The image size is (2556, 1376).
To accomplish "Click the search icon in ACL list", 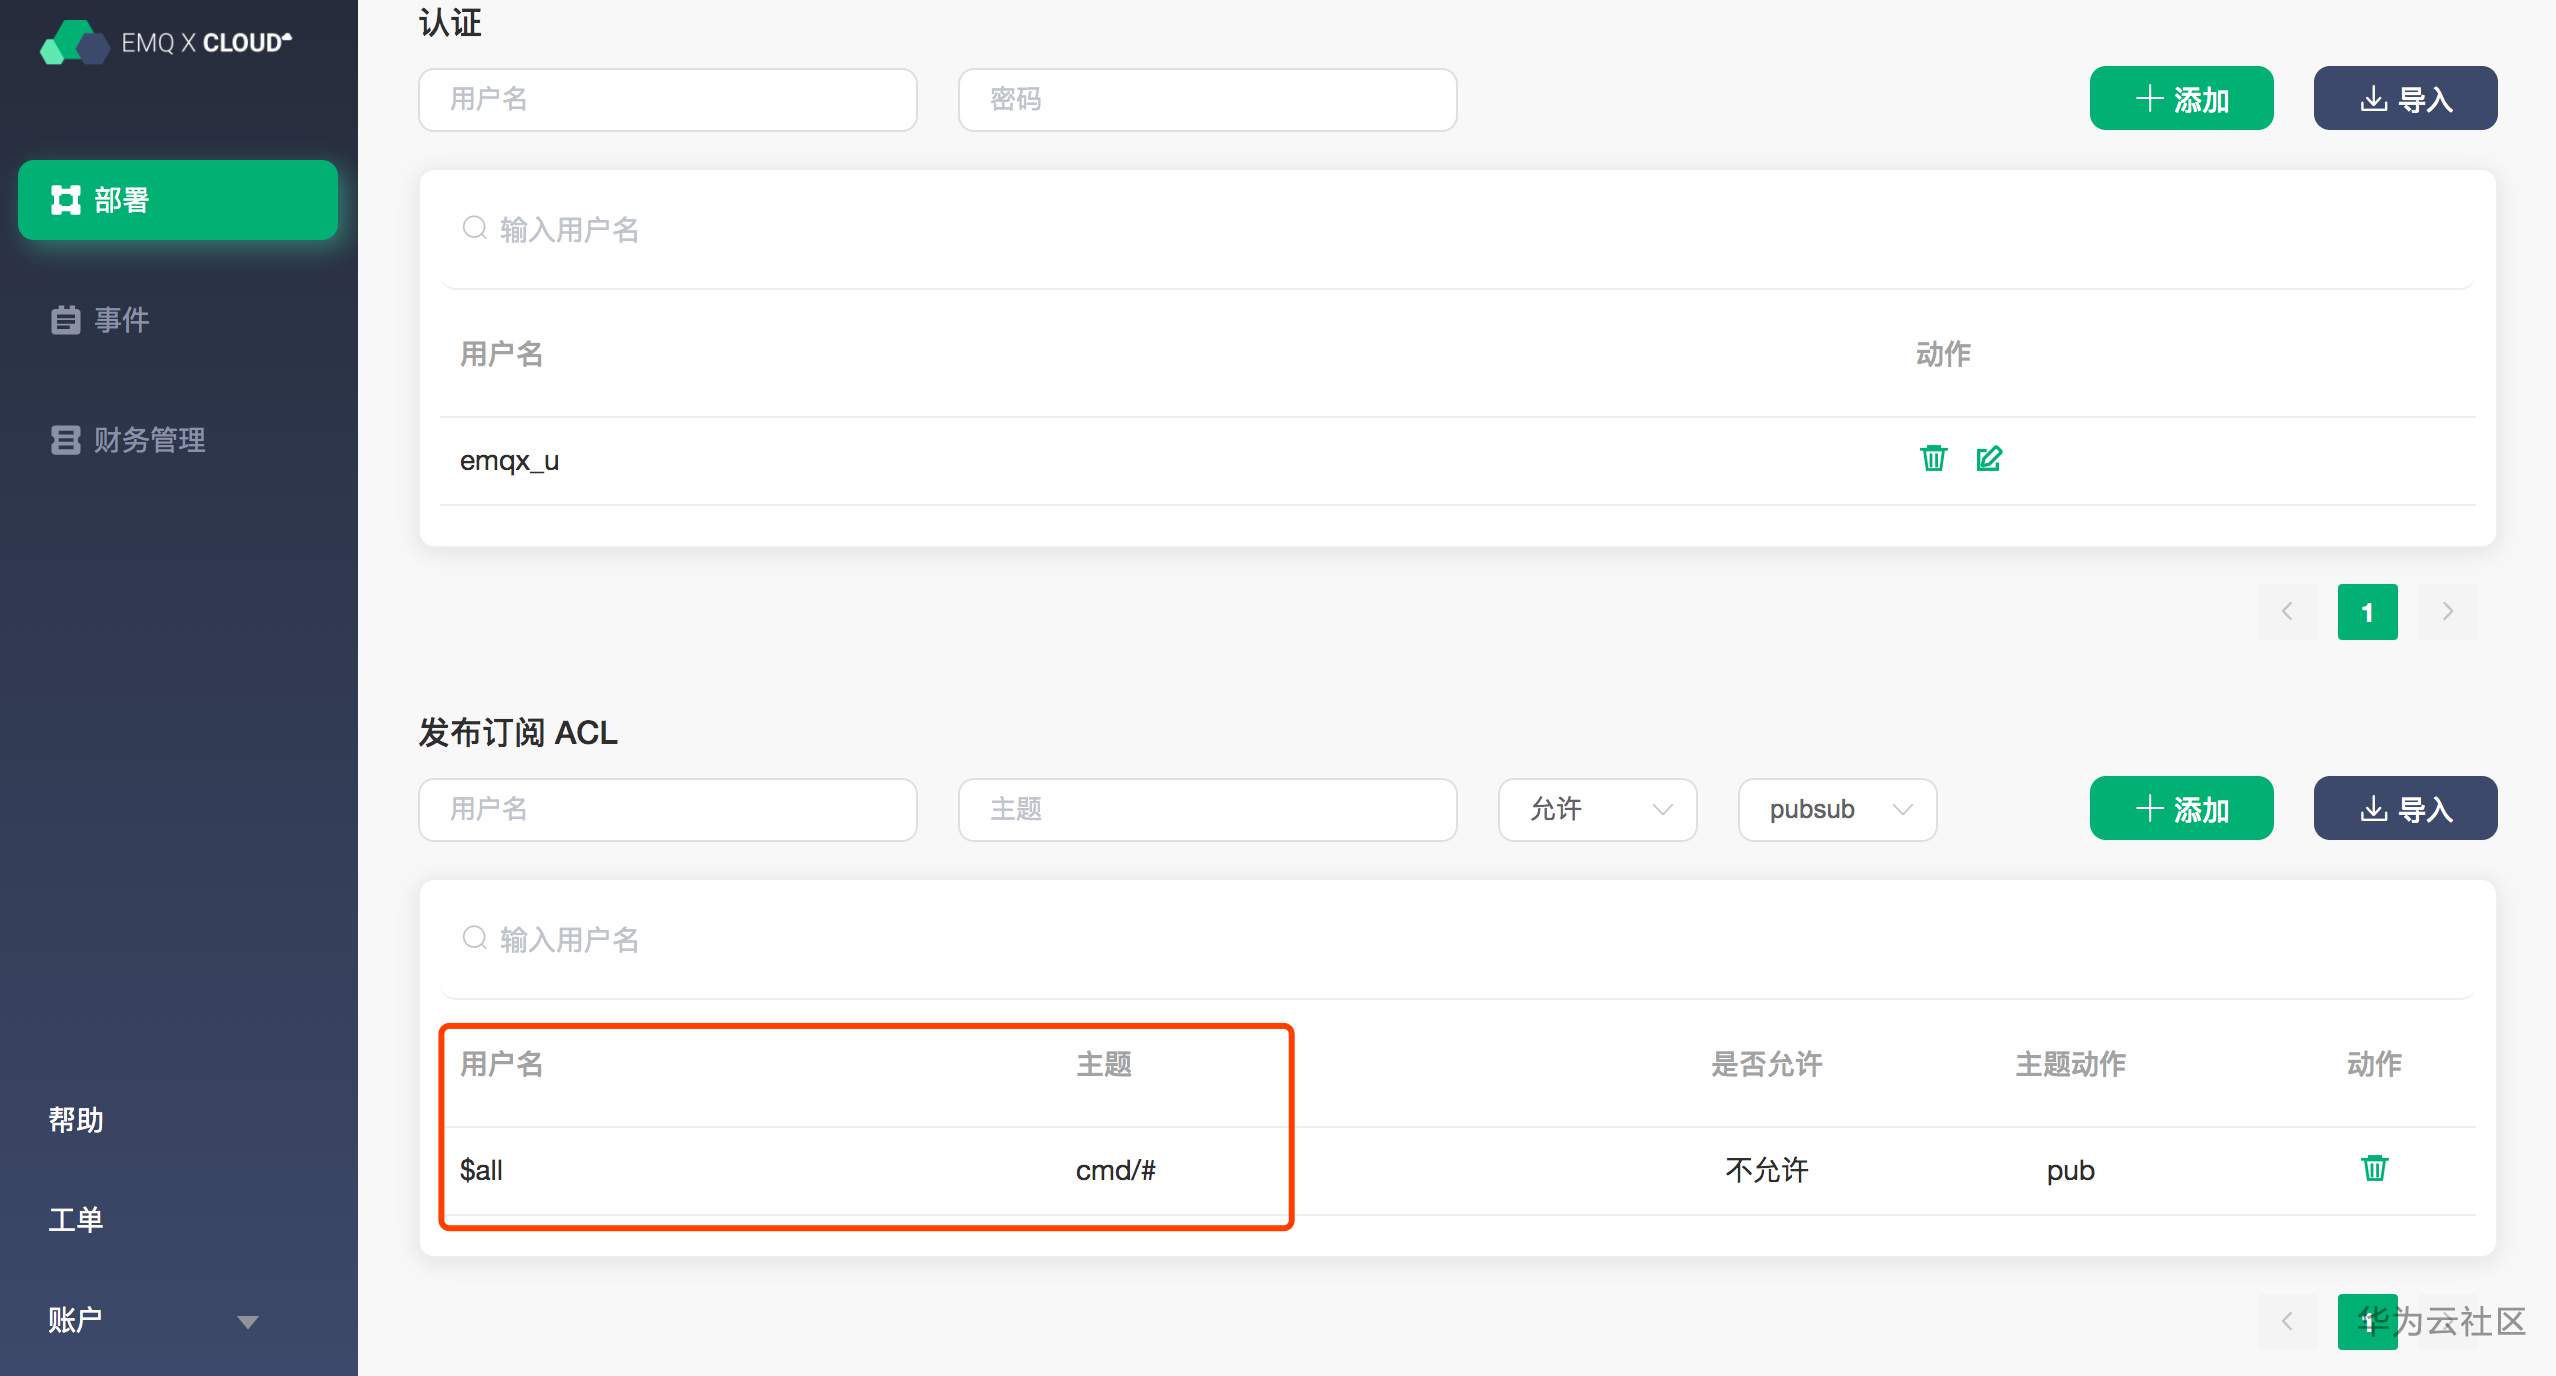I will [x=475, y=939].
